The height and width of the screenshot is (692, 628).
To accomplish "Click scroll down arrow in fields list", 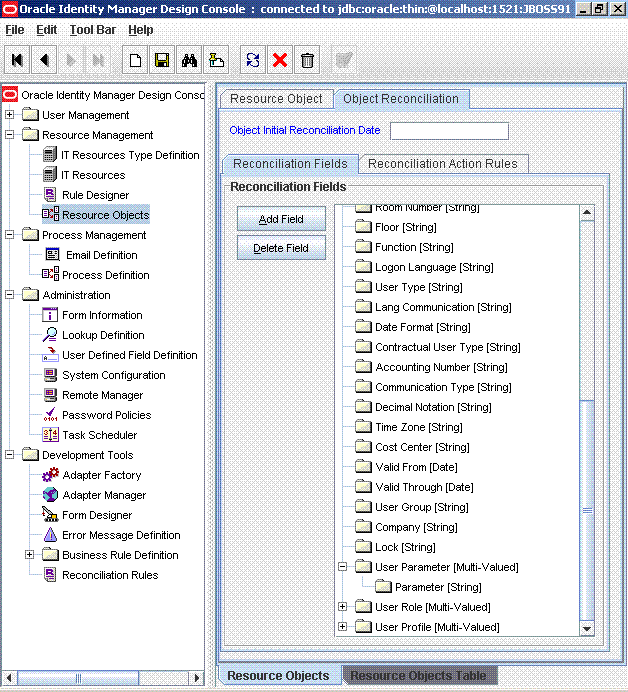I will (x=587, y=628).
